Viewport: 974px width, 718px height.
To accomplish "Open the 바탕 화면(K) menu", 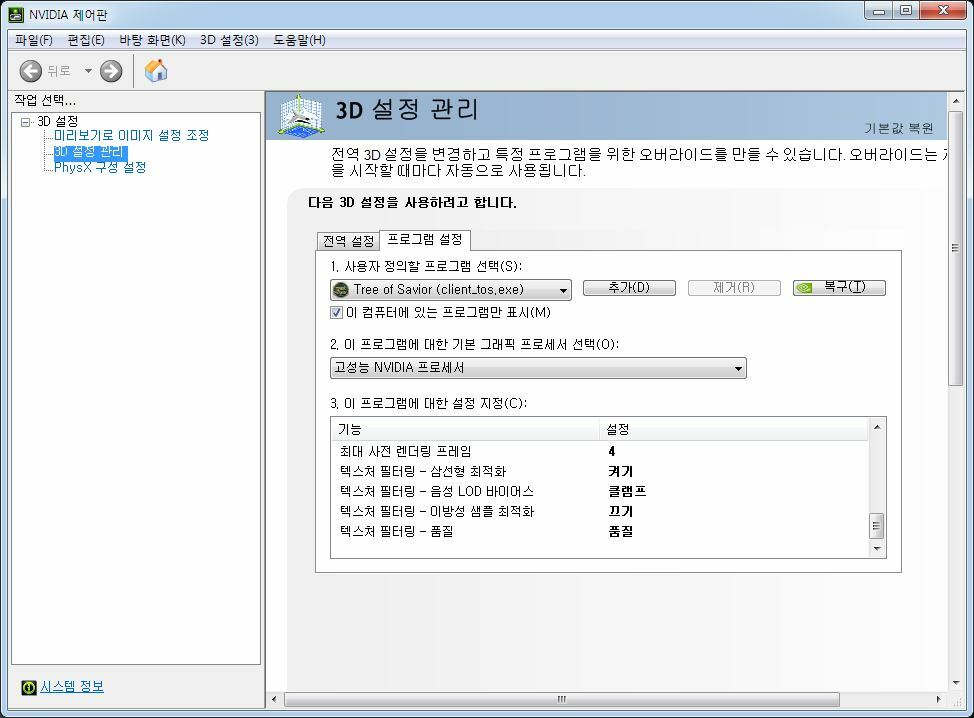I will point(152,40).
